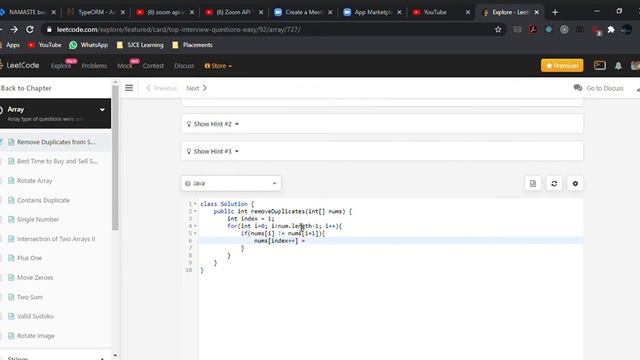The height and width of the screenshot is (360, 640).
Task: Open the Contest navigation item
Action: tap(153, 66)
